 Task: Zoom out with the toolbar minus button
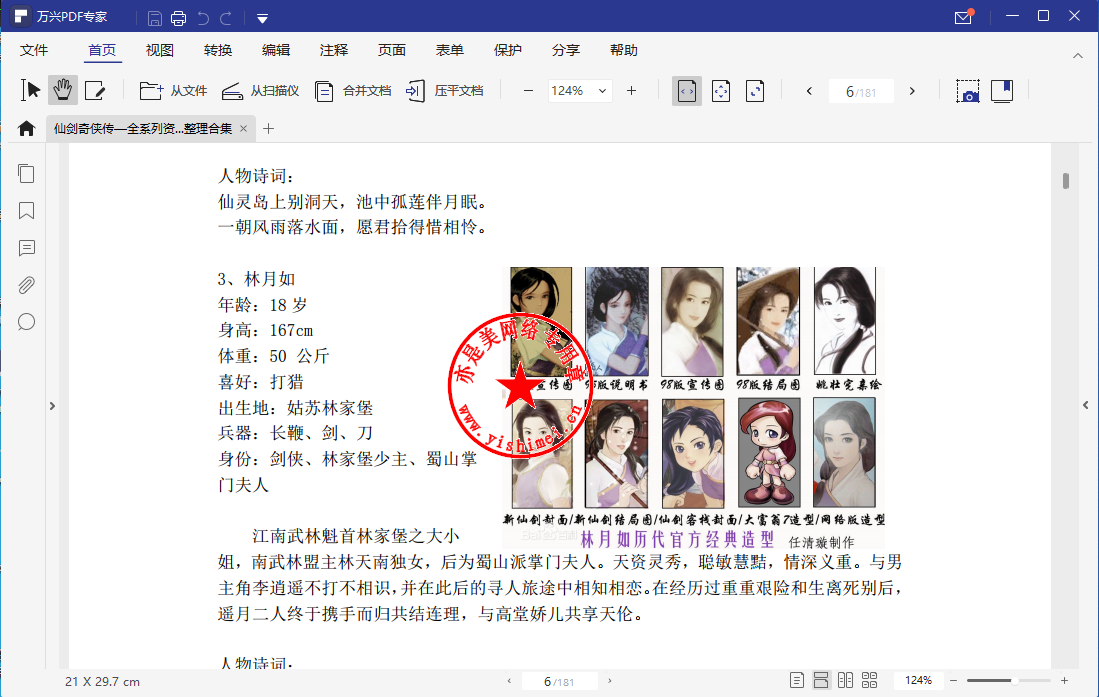tap(528, 90)
